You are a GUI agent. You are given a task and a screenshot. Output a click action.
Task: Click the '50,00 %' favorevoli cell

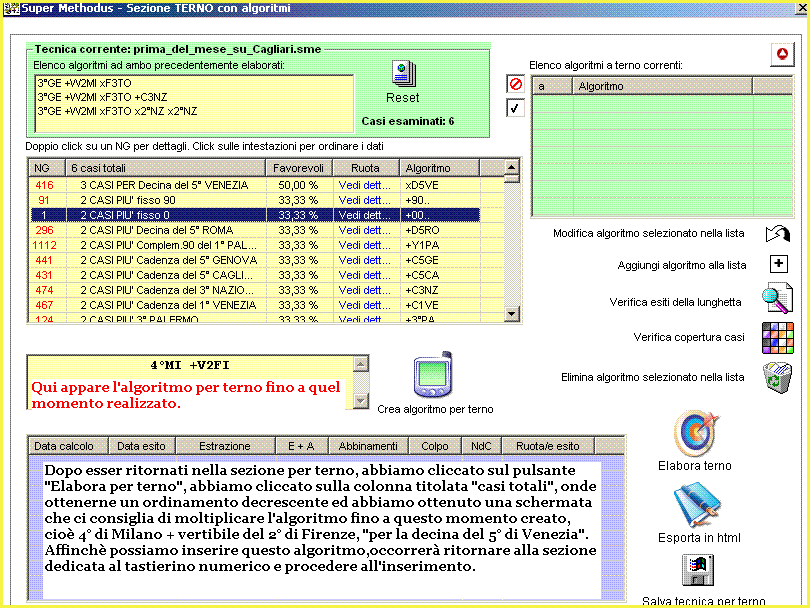click(298, 185)
